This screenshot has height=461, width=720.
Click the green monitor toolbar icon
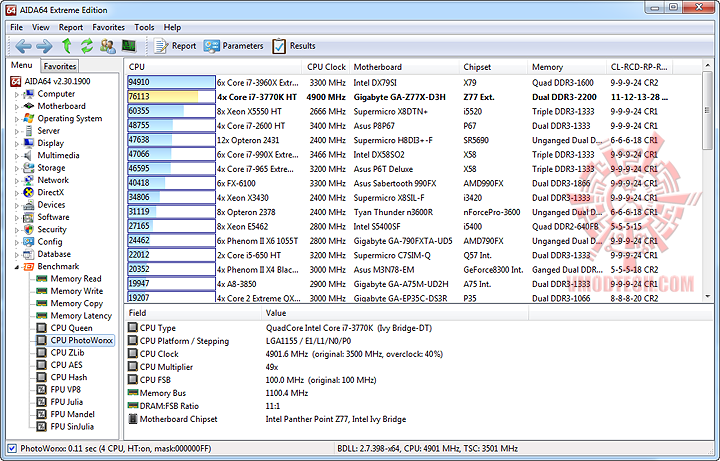tap(129, 46)
